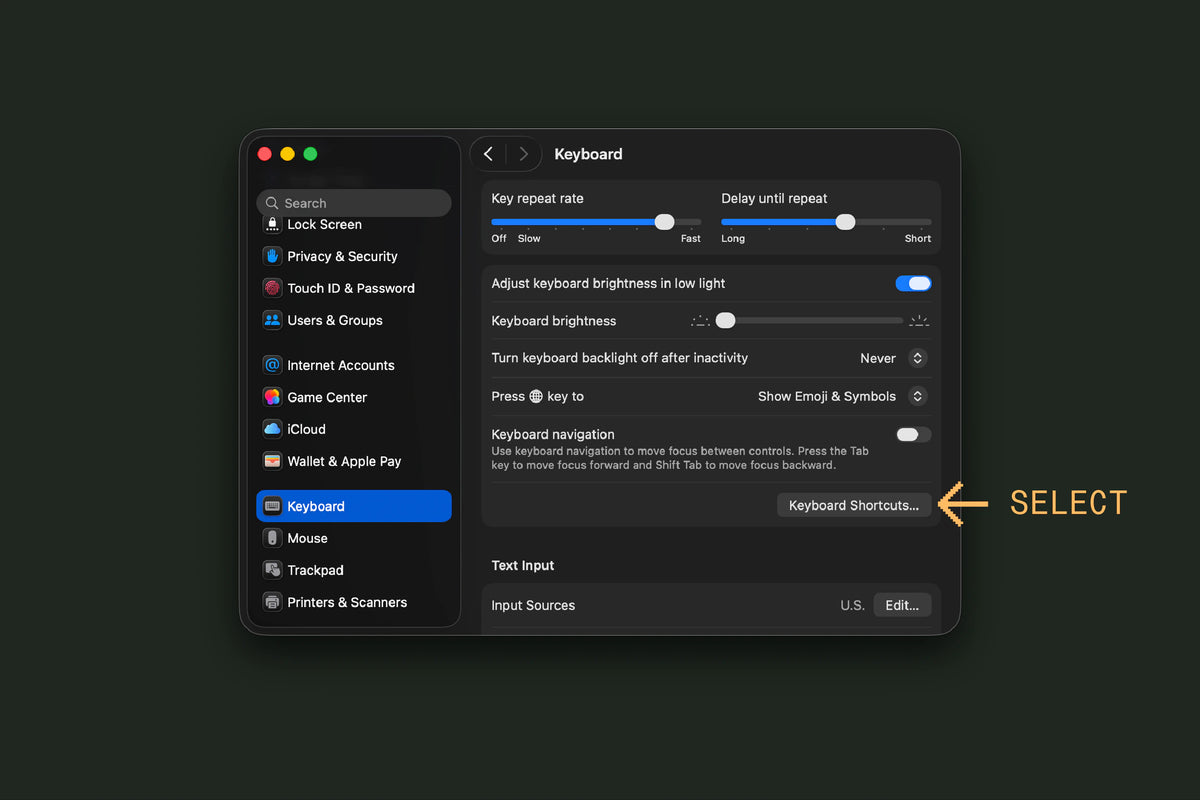
Task: Click the Keyboard brightness slider
Action: pos(809,321)
